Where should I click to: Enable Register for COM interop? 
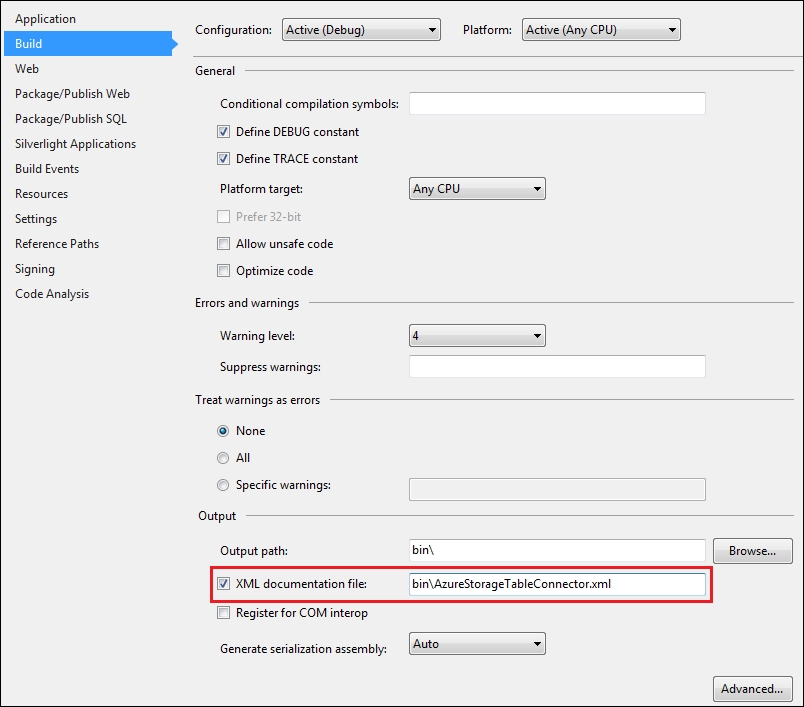click(223, 613)
